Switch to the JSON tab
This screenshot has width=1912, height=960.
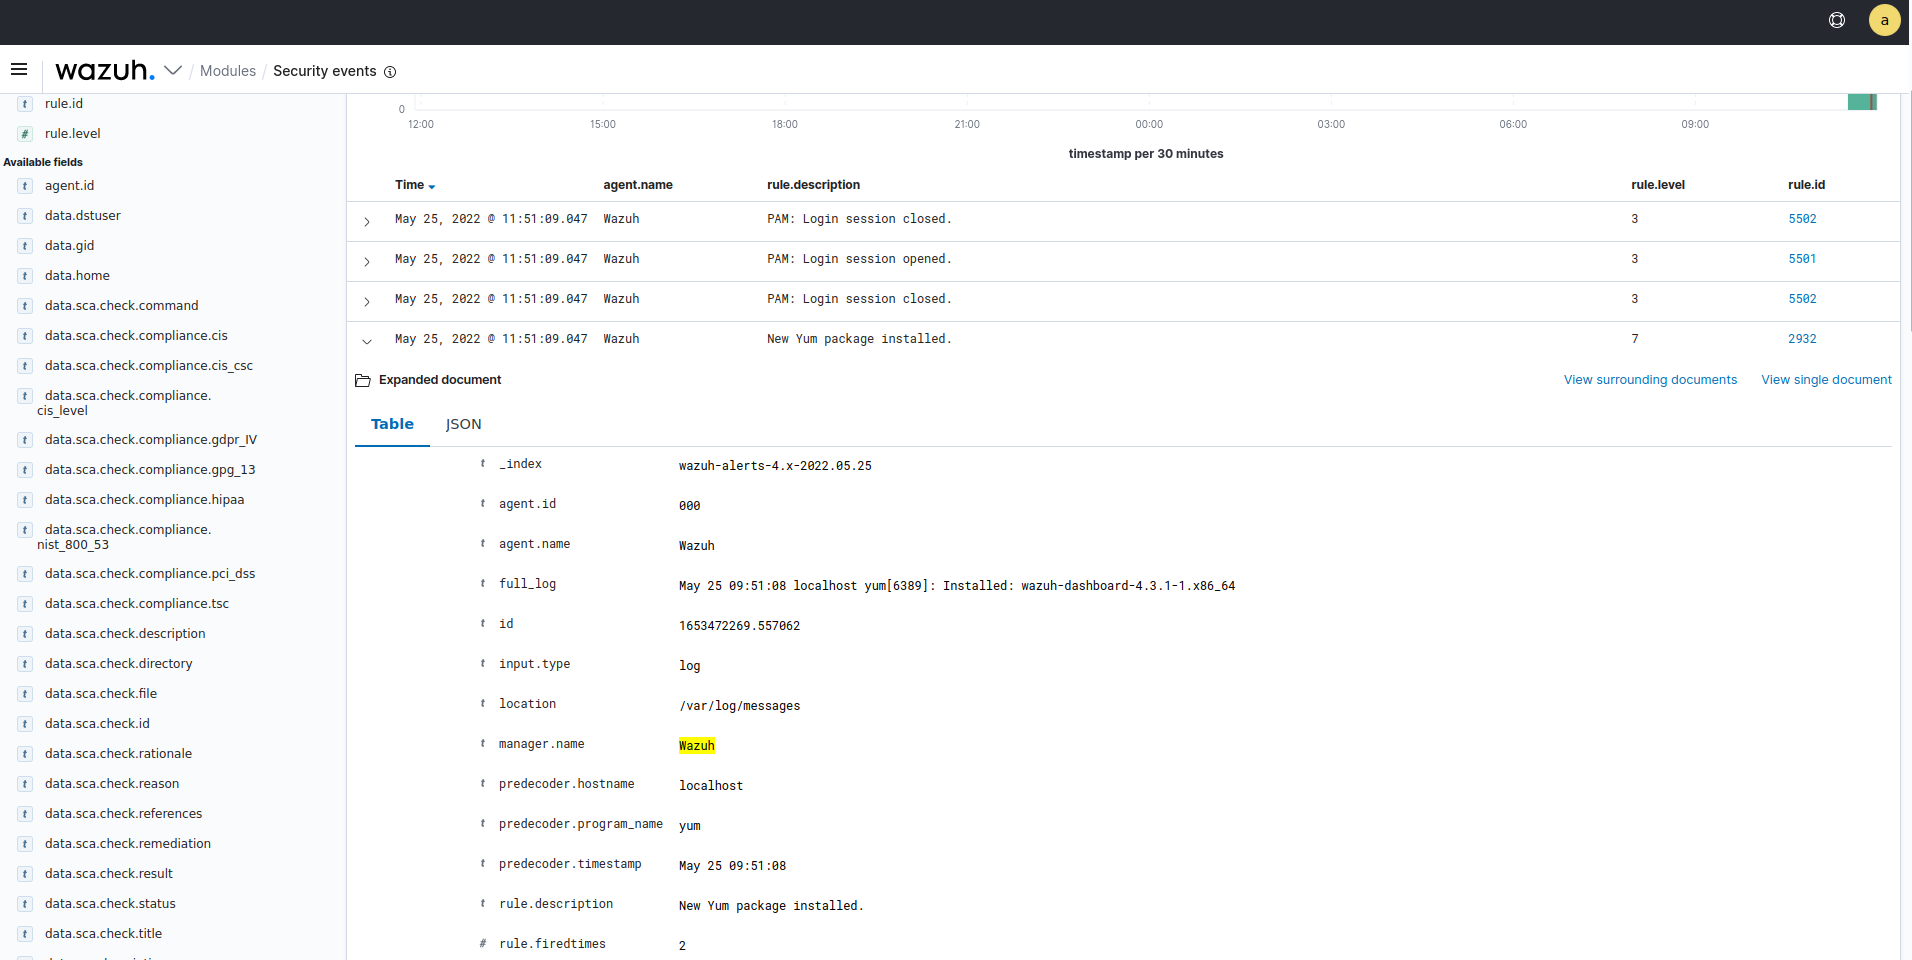tap(463, 424)
